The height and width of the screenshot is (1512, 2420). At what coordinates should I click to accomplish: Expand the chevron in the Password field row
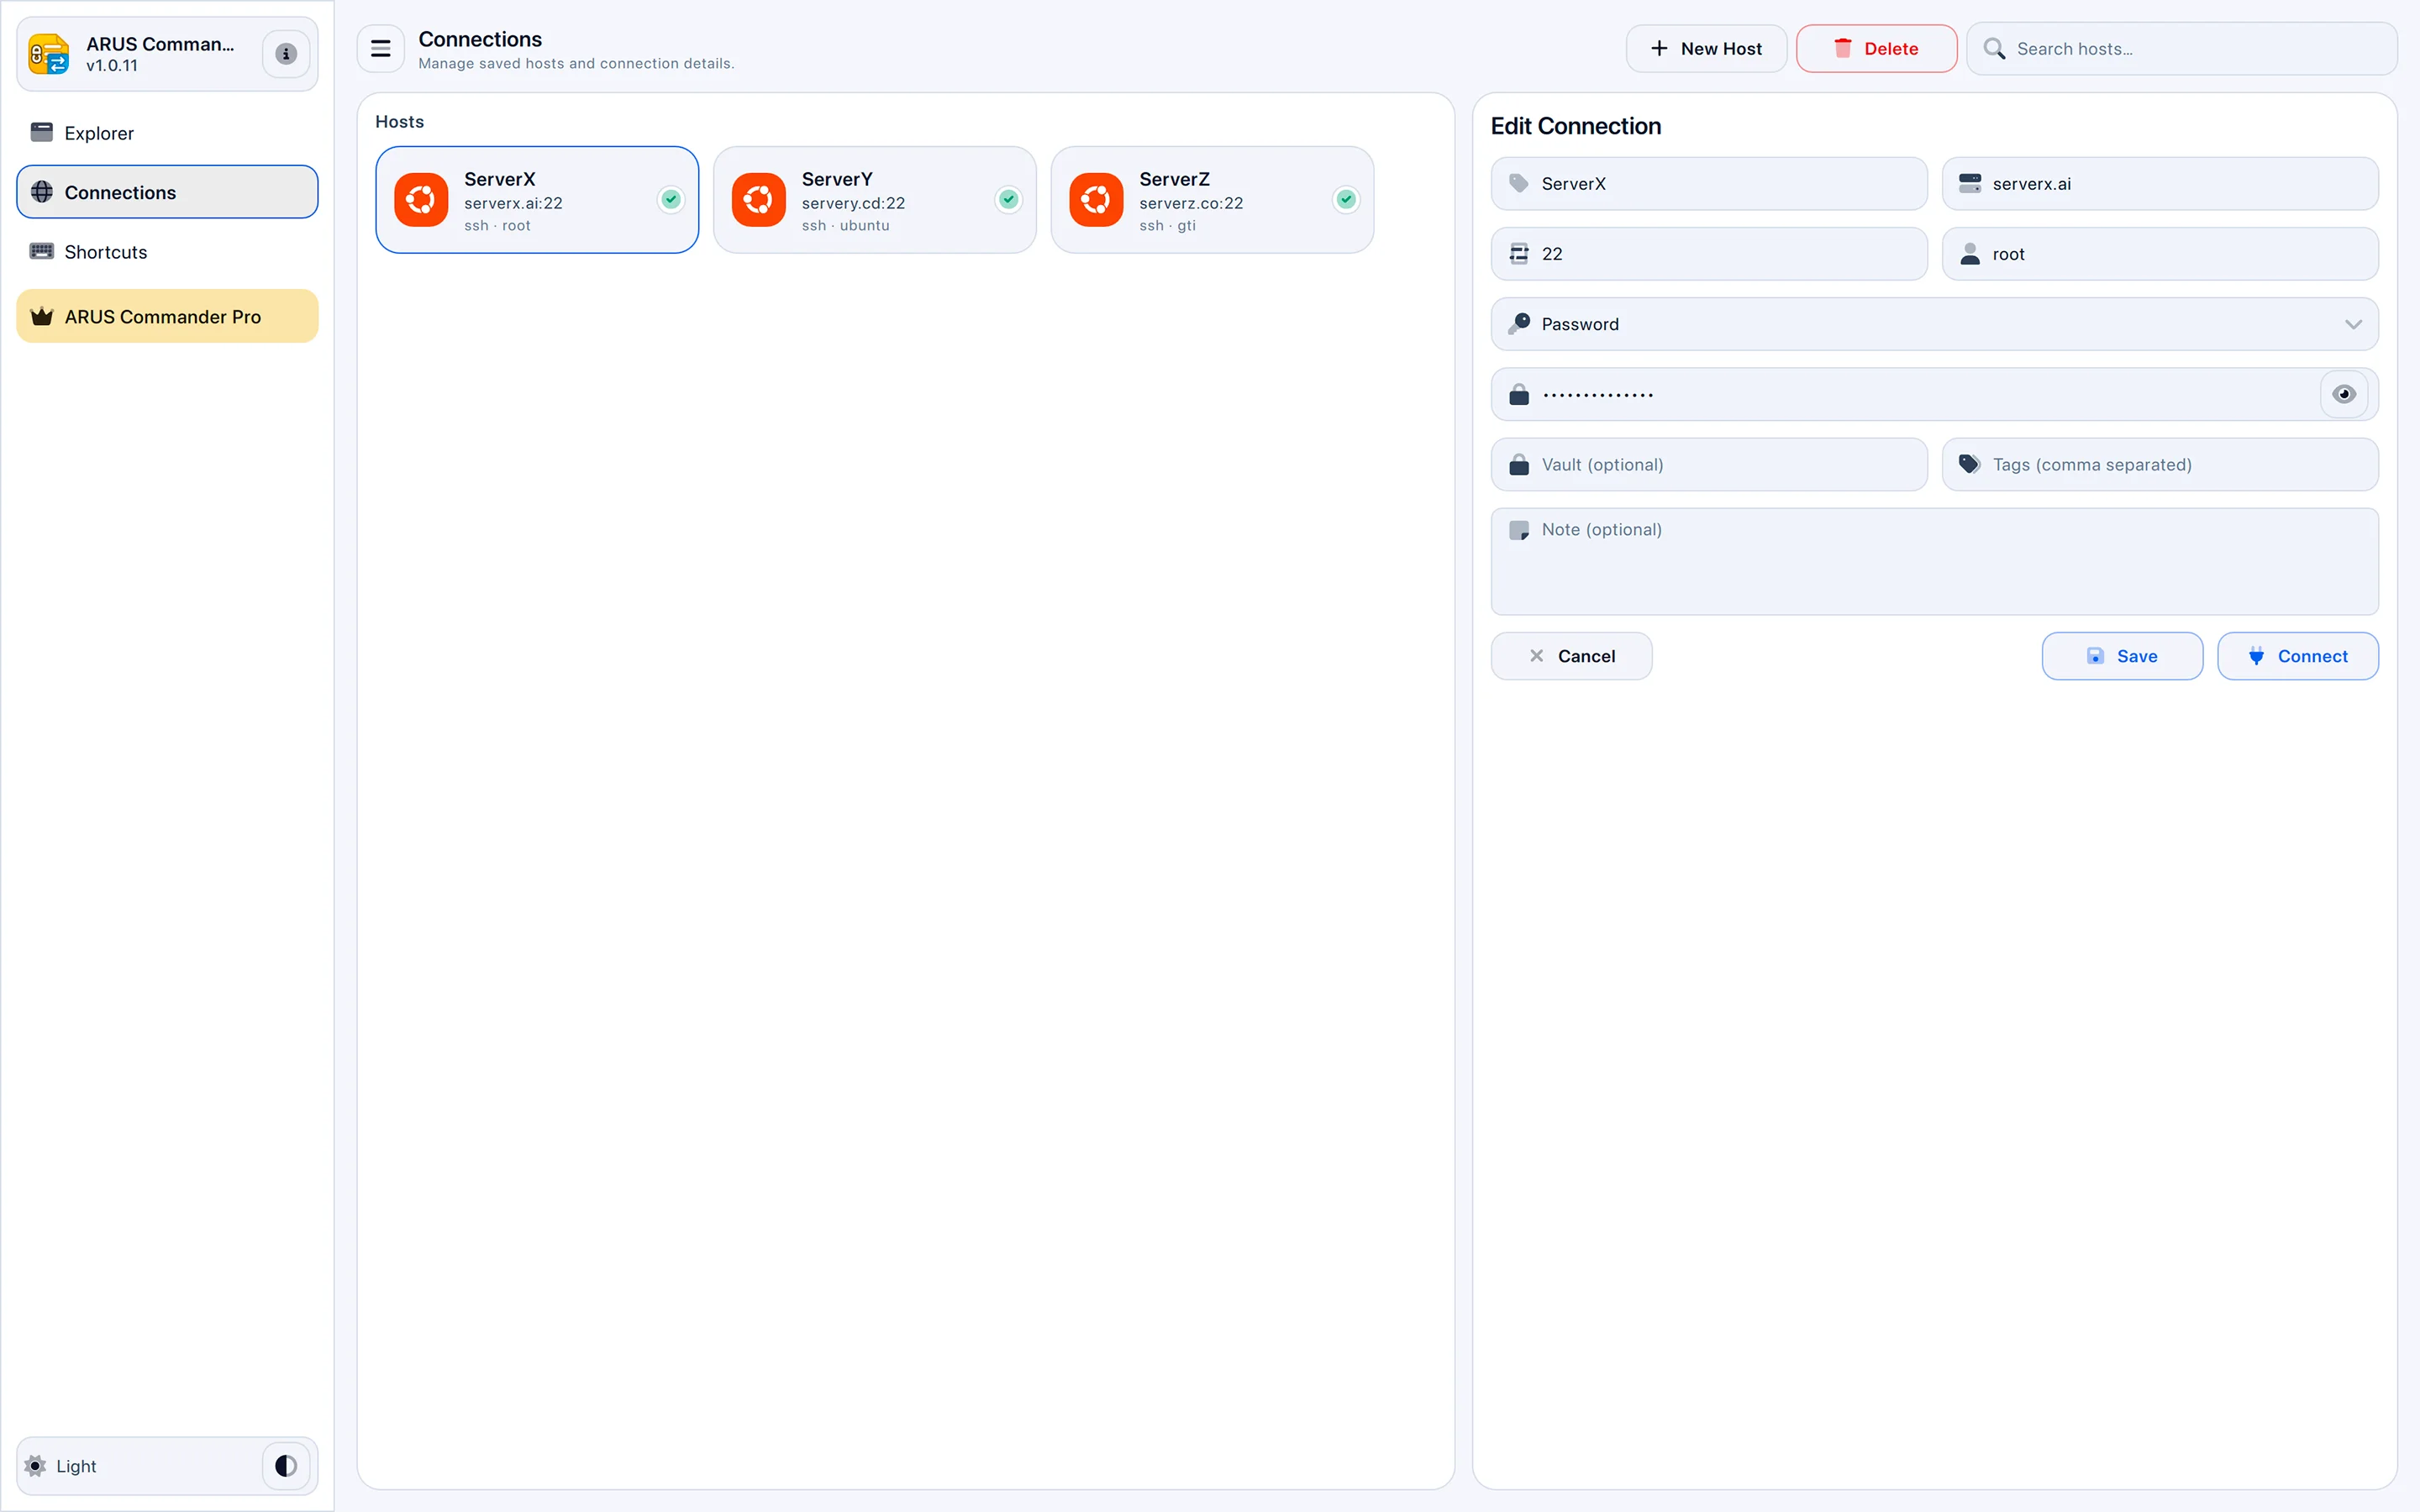[2355, 323]
